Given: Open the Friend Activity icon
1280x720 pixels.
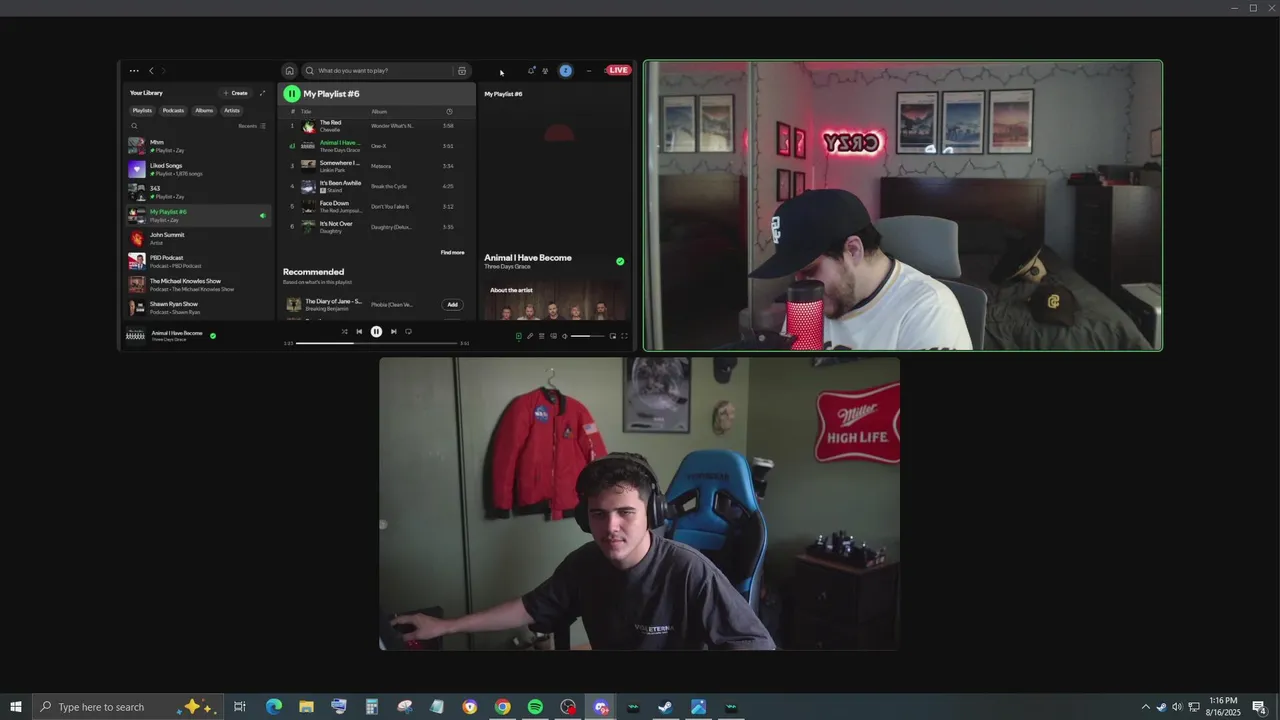Looking at the screenshot, I should 545,71.
